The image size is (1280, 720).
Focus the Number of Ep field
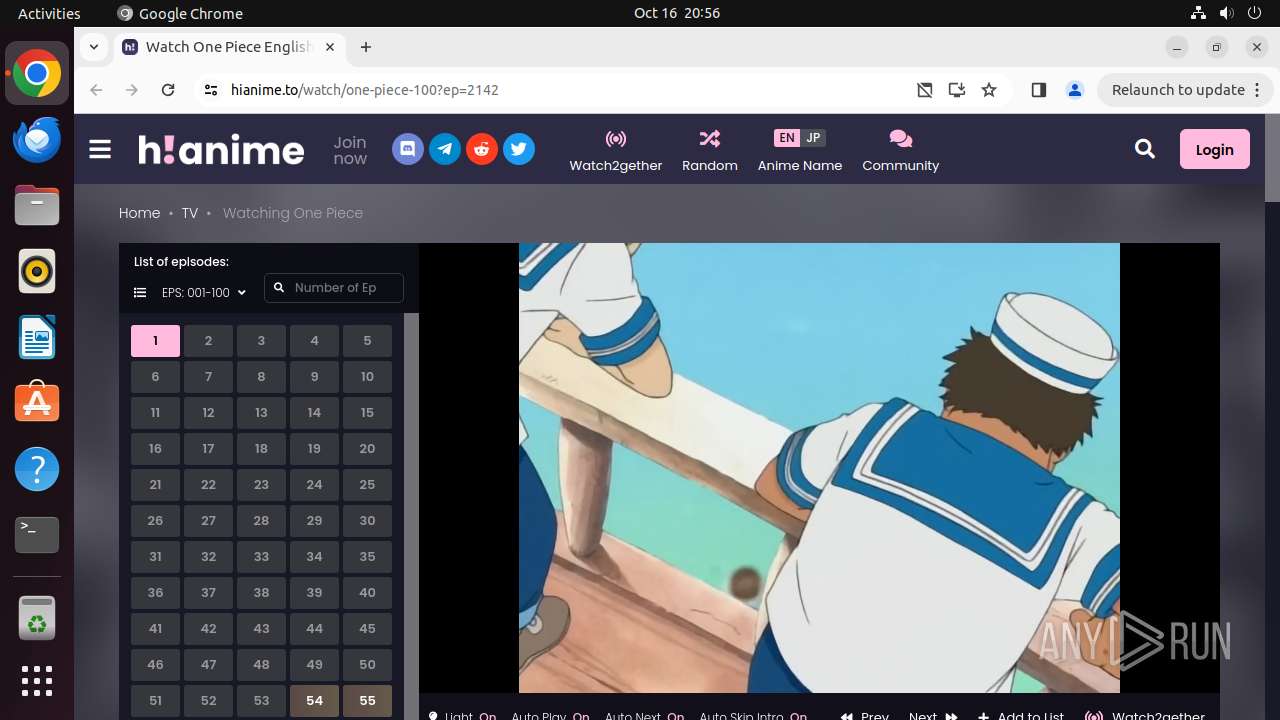click(x=334, y=288)
